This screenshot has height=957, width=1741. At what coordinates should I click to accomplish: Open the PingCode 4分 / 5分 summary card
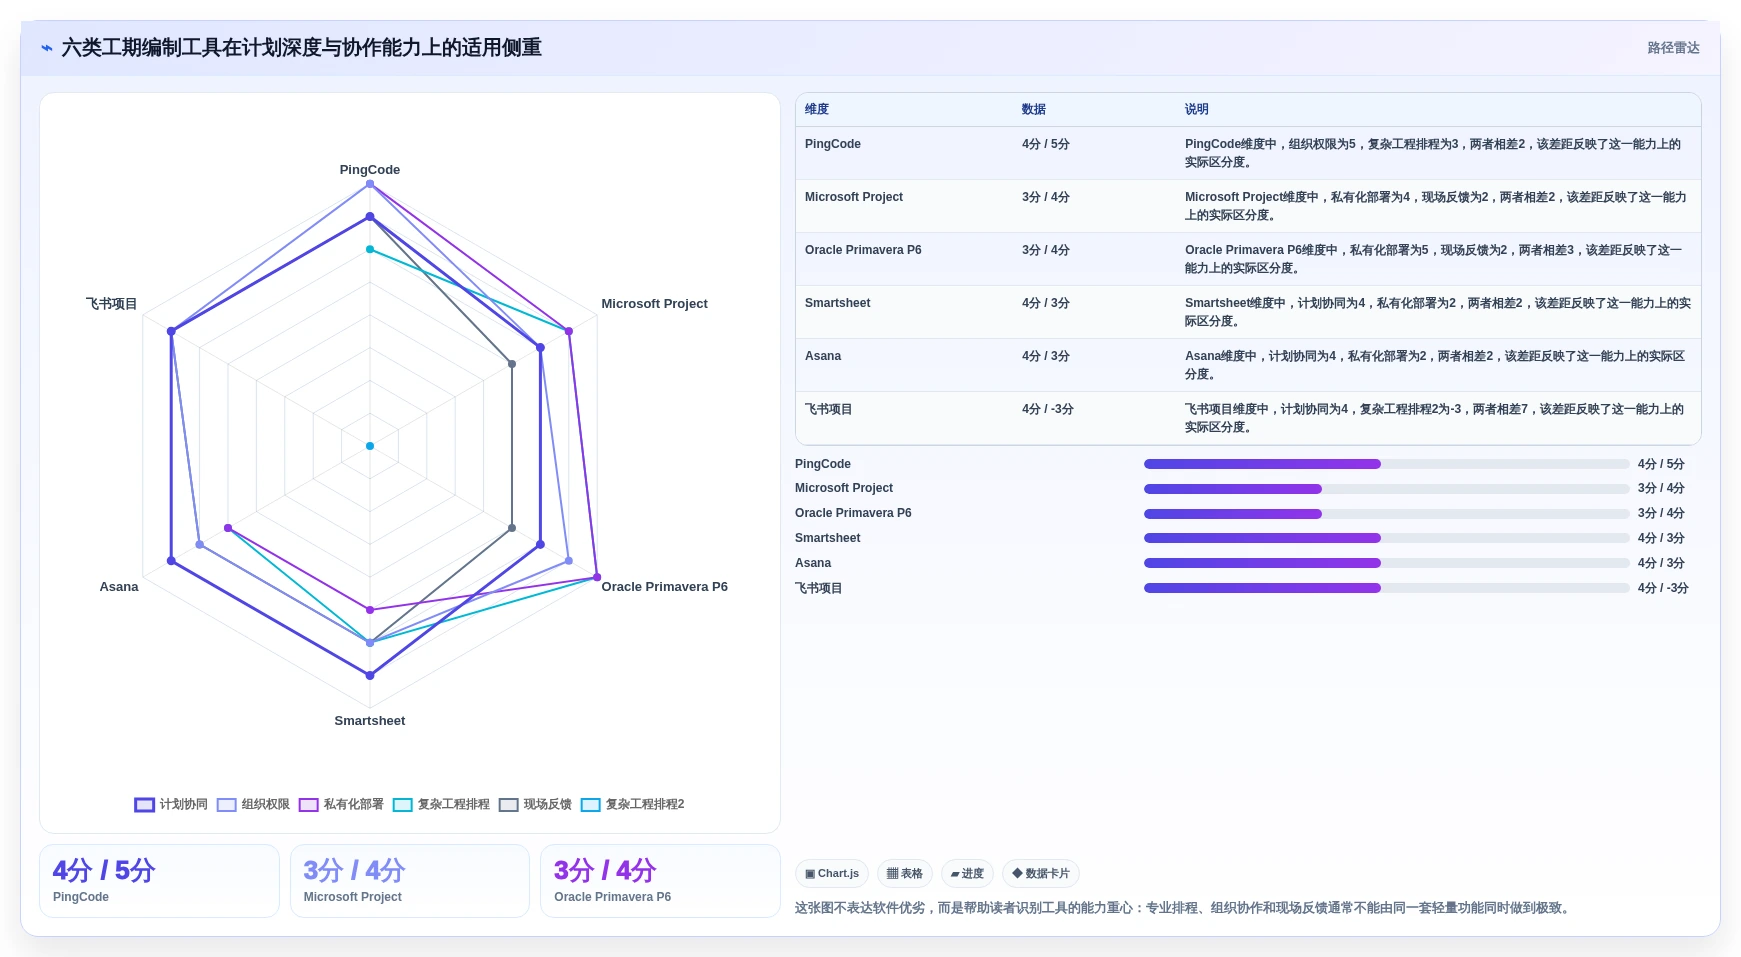(x=159, y=881)
